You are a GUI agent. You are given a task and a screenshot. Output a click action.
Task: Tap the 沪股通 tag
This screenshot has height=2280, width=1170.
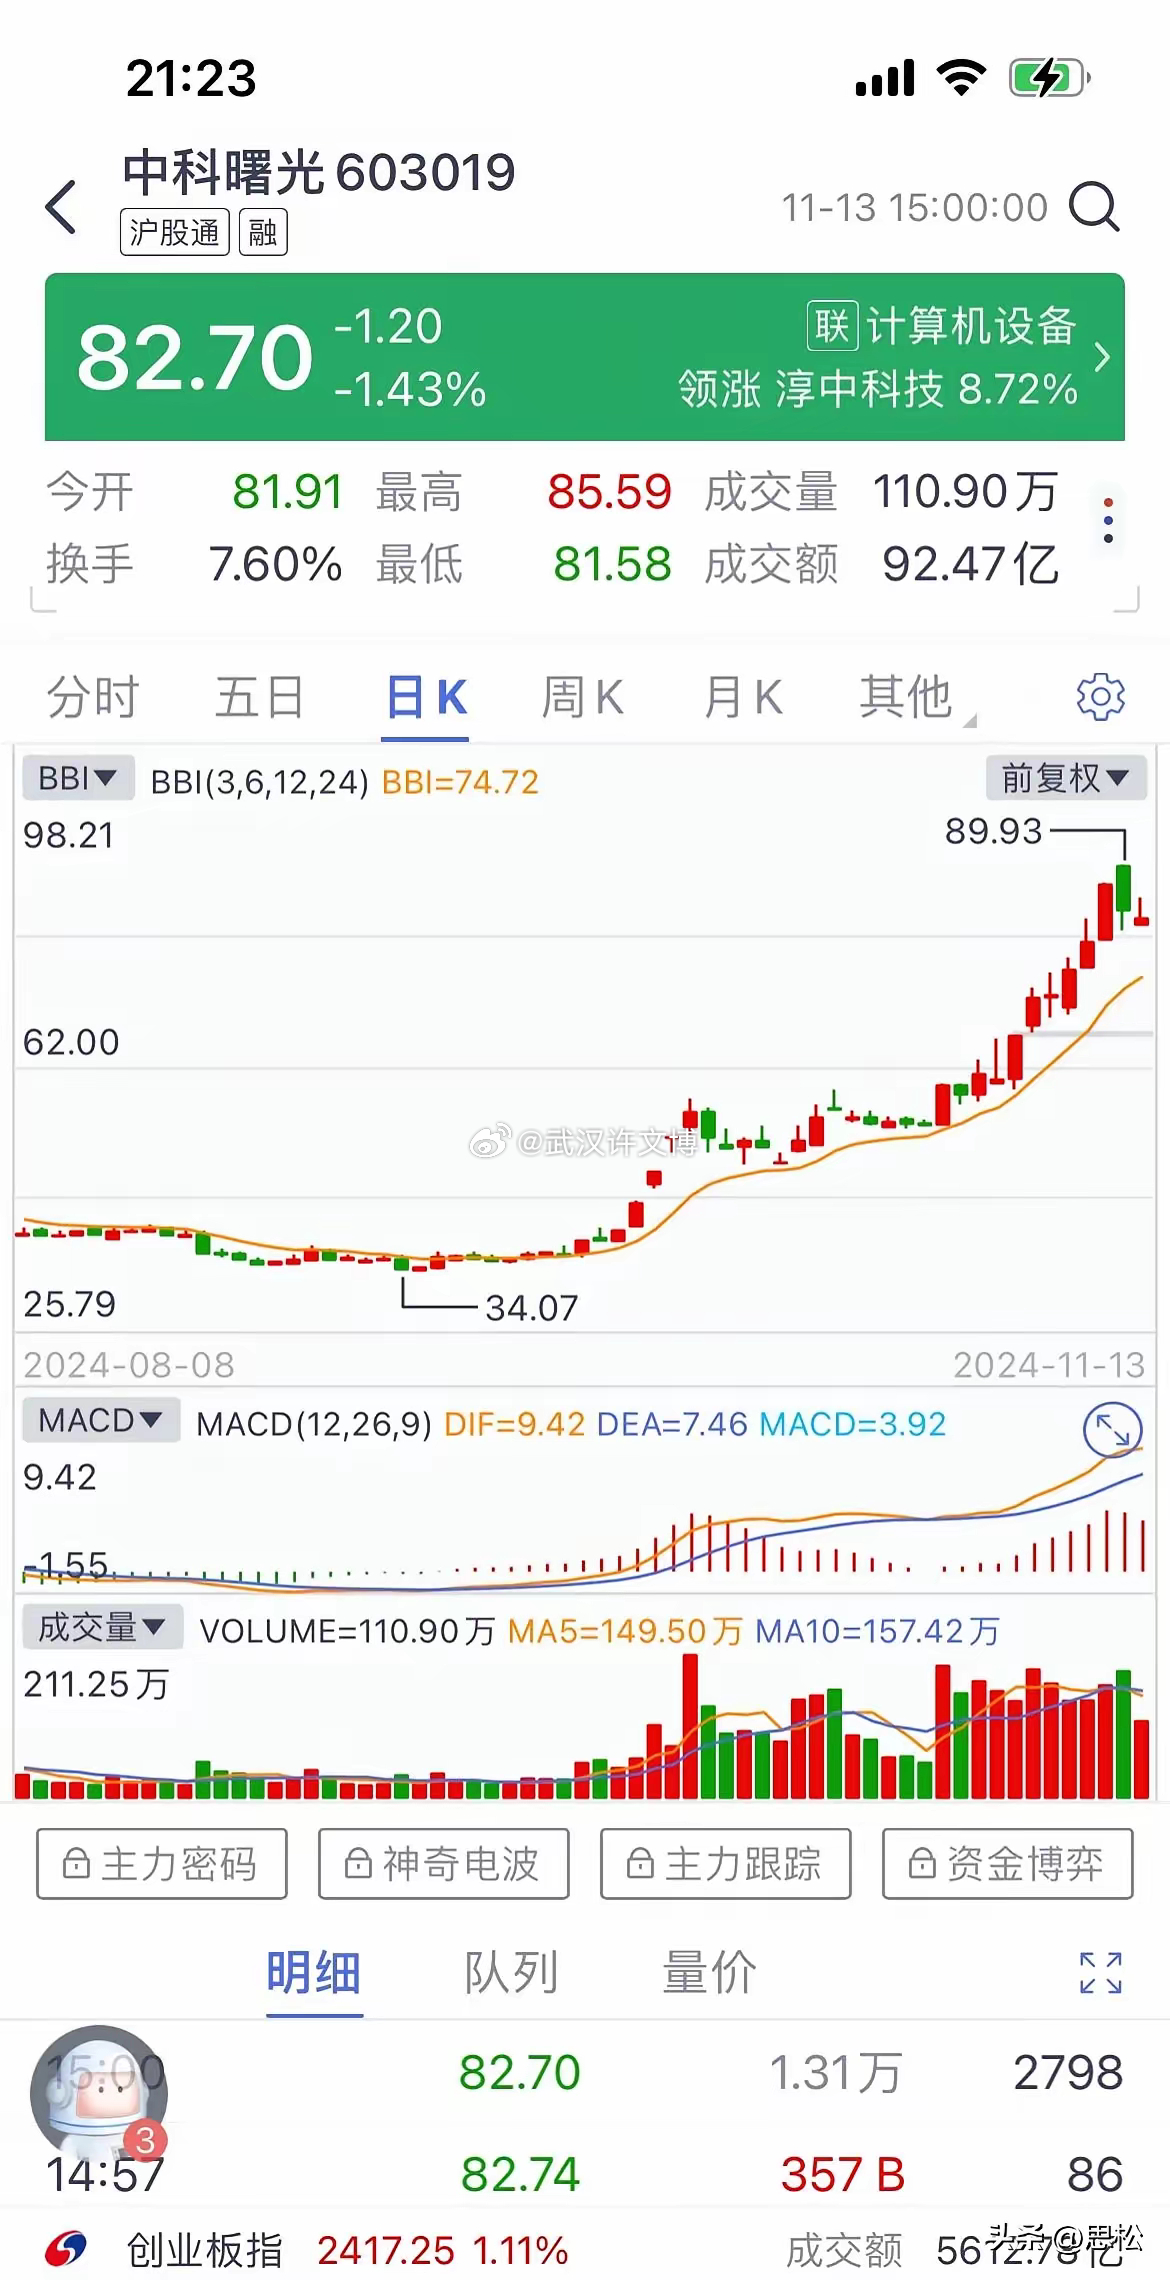175,232
